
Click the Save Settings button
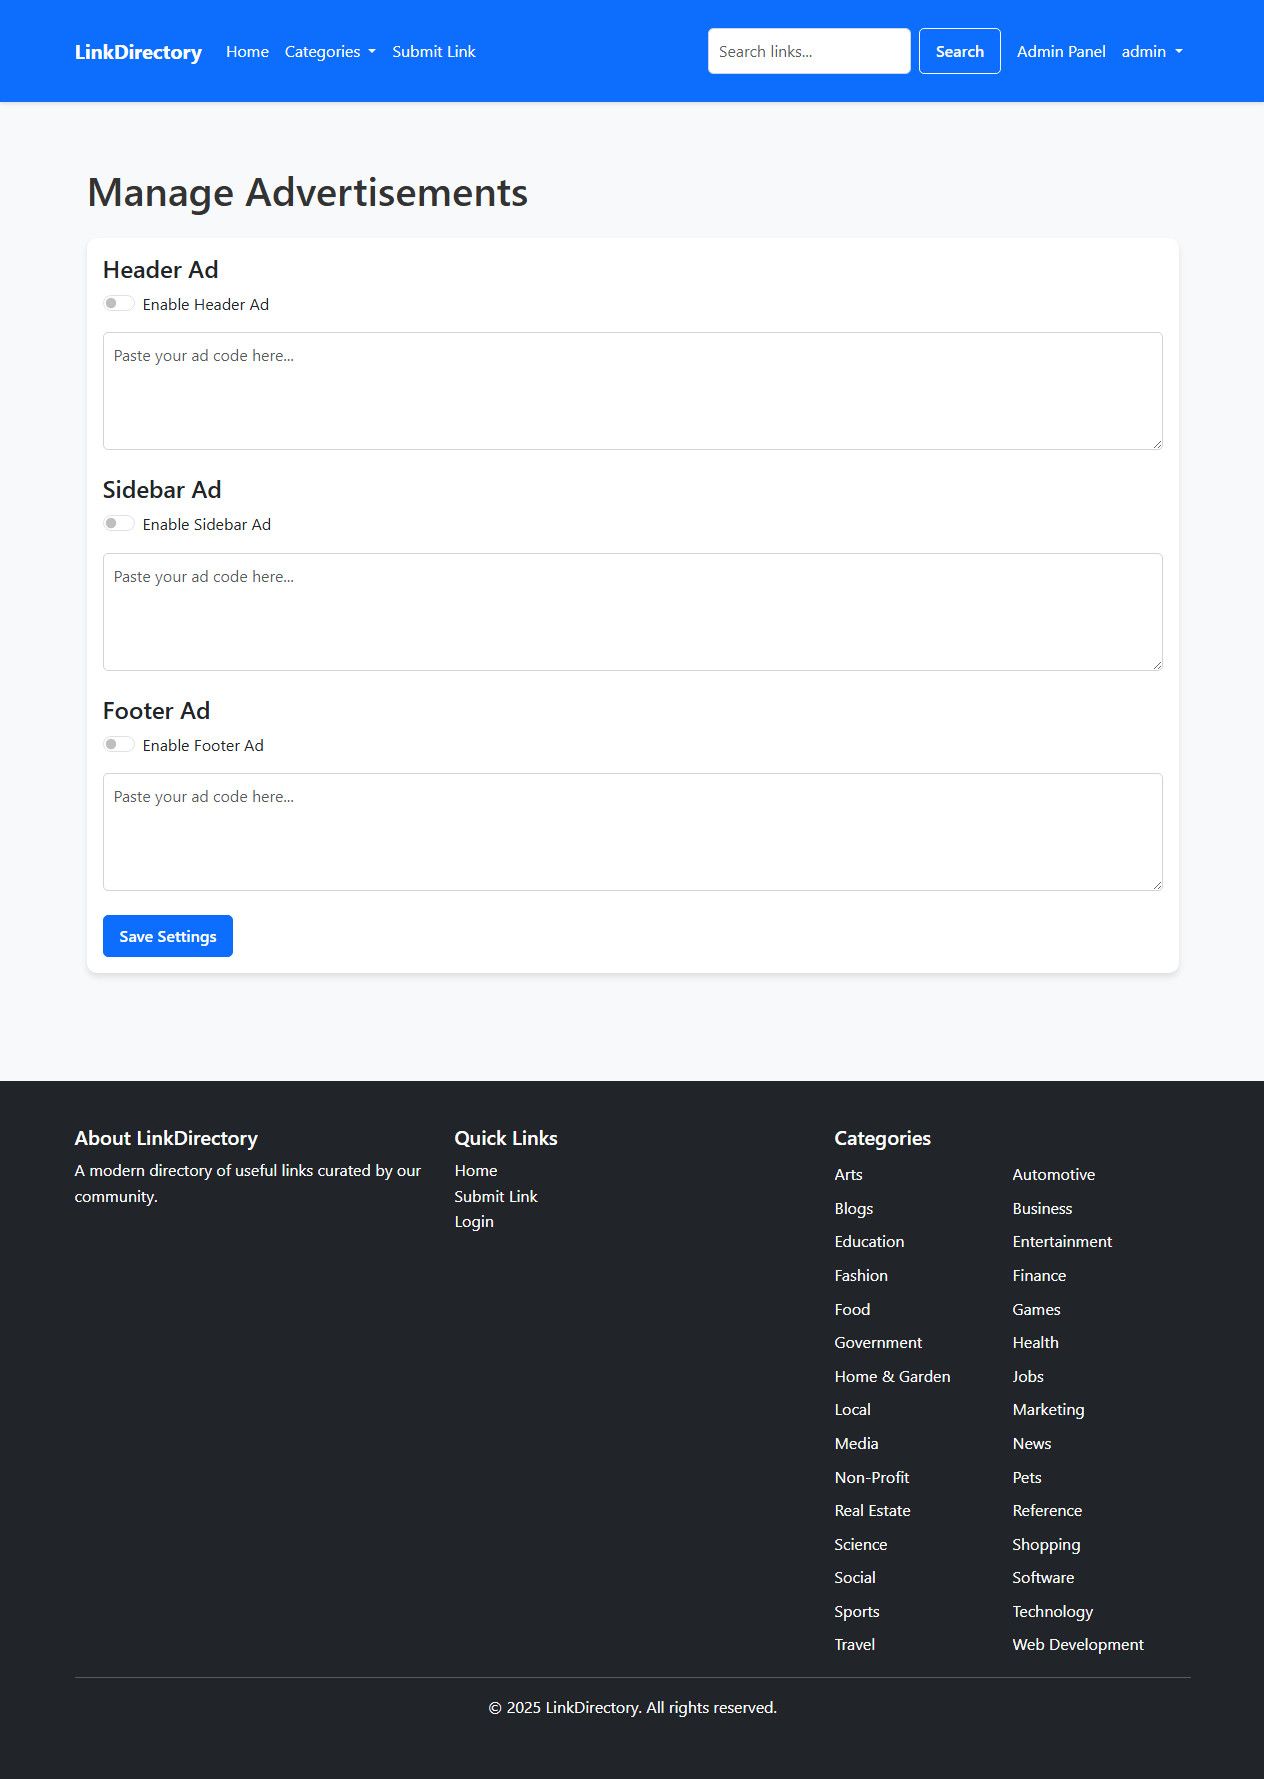(168, 936)
